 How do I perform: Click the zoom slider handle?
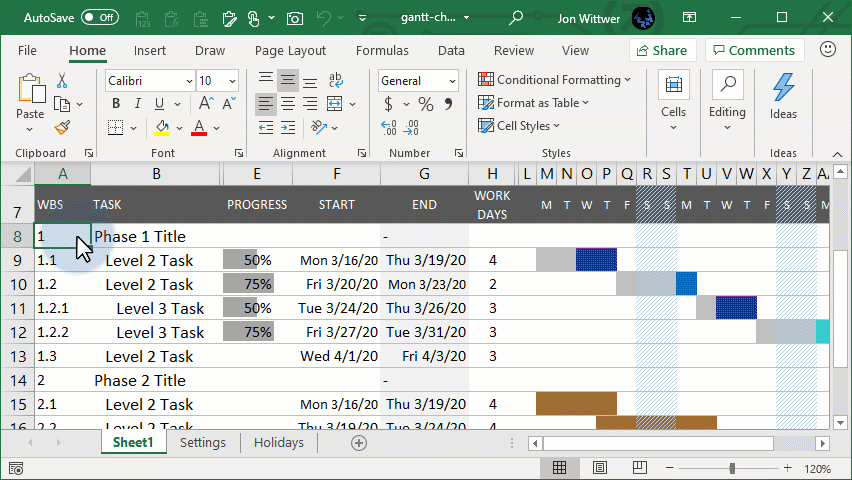(732, 468)
